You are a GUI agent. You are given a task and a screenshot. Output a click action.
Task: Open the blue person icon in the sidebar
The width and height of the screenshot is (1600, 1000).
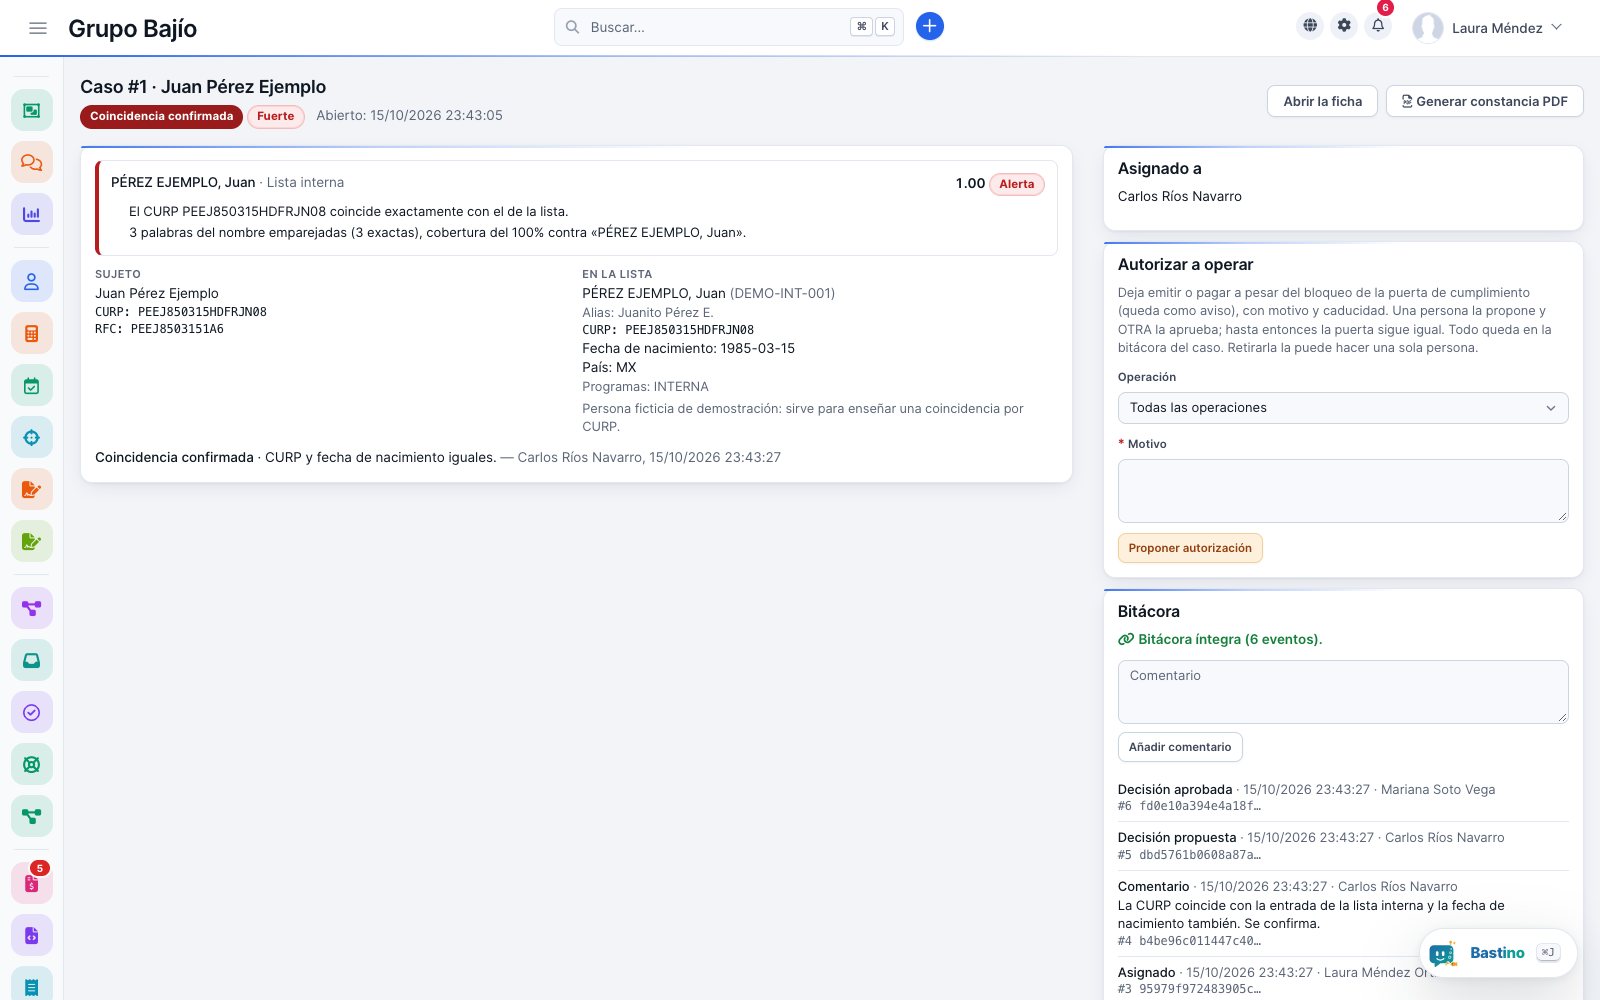click(32, 282)
